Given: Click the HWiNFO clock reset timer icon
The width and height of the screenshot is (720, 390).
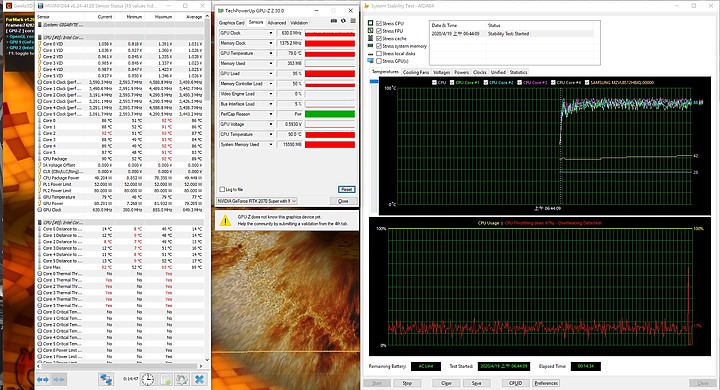Looking at the screenshot, I should pyautogui.click(x=147, y=379).
